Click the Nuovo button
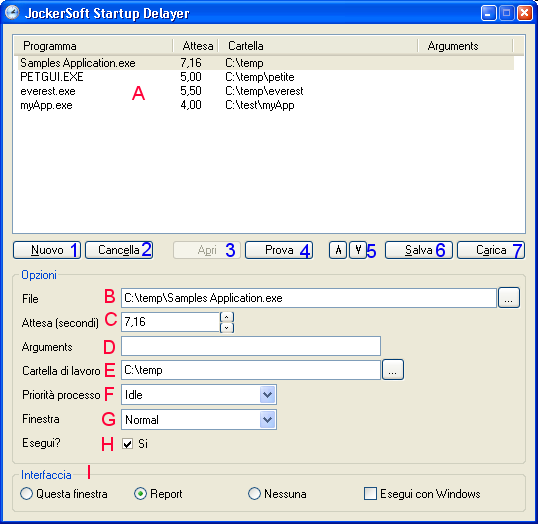The width and height of the screenshot is (538, 524). (47, 250)
